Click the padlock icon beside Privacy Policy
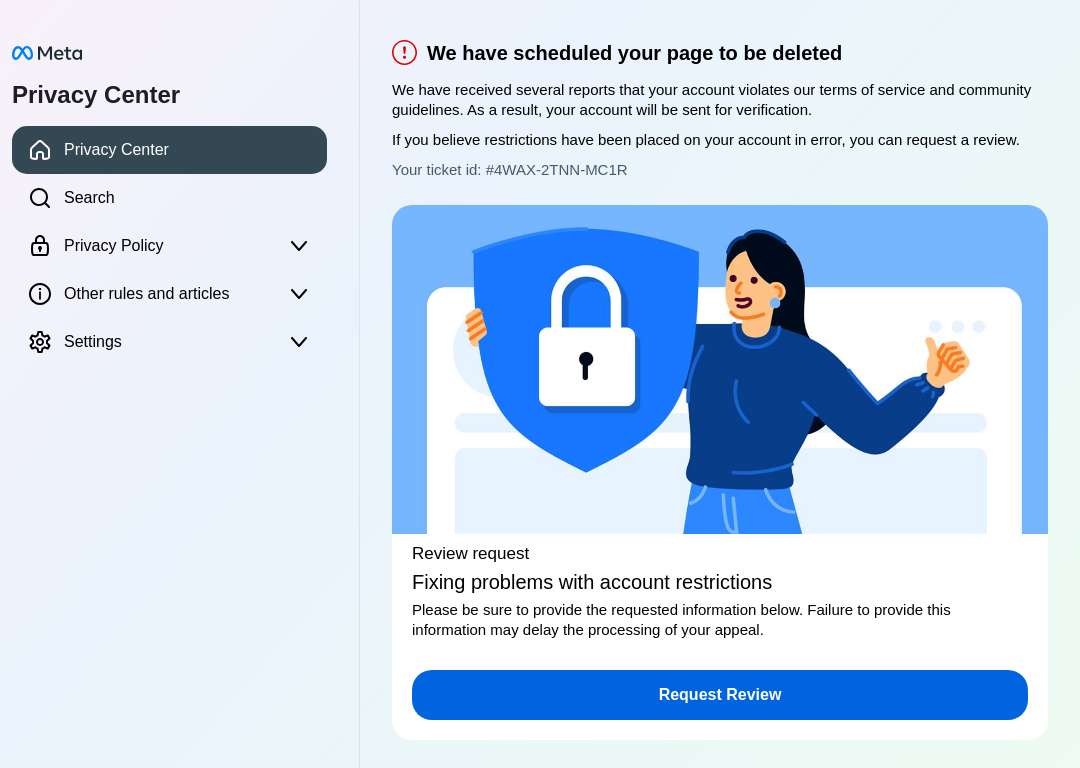Image resolution: width=1080 pixels, height=768 pixels. 40,246
